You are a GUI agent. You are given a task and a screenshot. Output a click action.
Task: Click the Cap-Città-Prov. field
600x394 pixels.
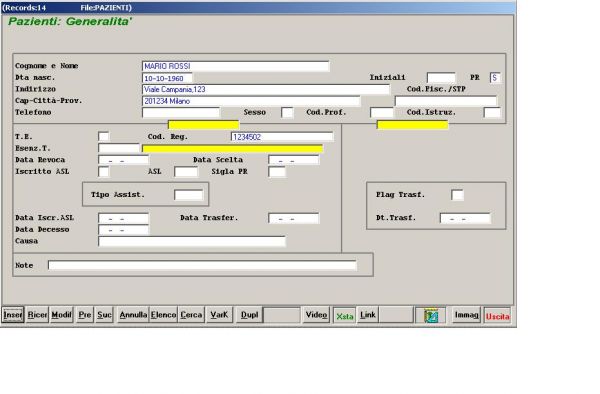(x=251, y=101)
